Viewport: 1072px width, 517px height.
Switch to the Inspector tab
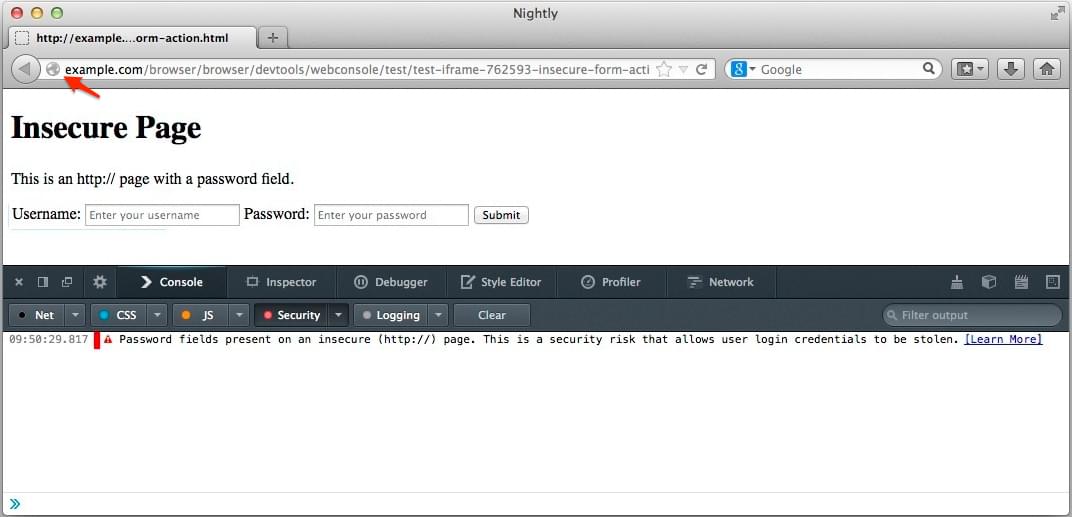281,282
